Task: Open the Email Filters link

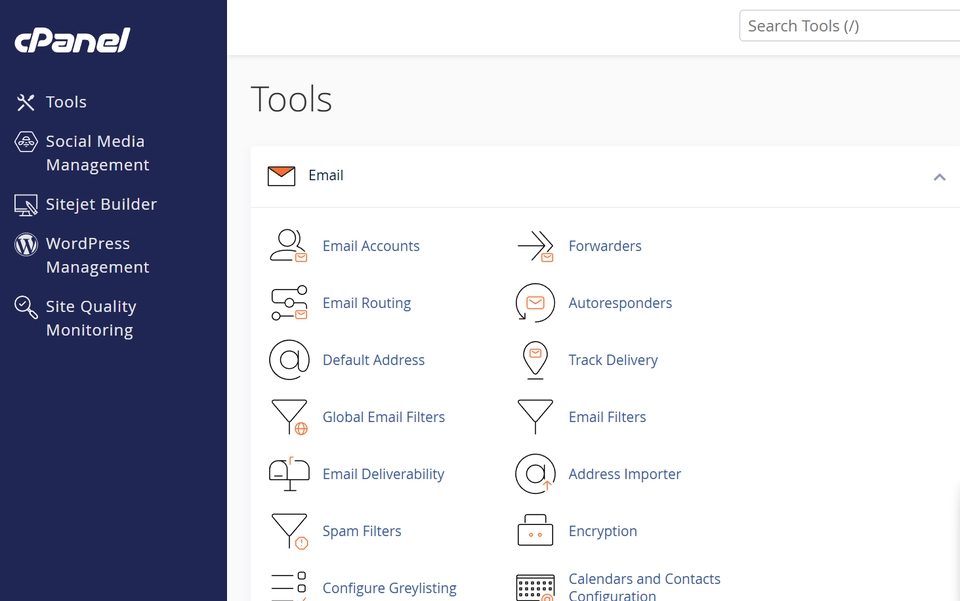Action: [x=607, y=417]
